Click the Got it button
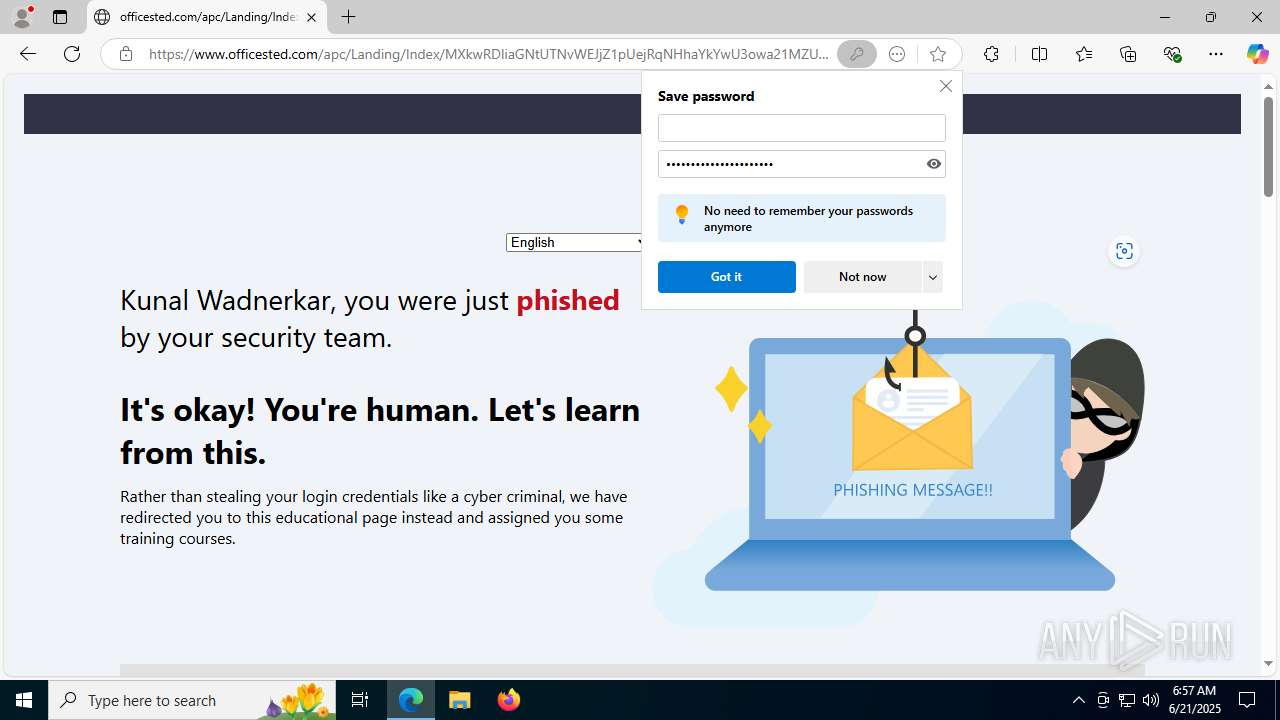Screen dimensions: 1280x720 click(x=726, y=277)
